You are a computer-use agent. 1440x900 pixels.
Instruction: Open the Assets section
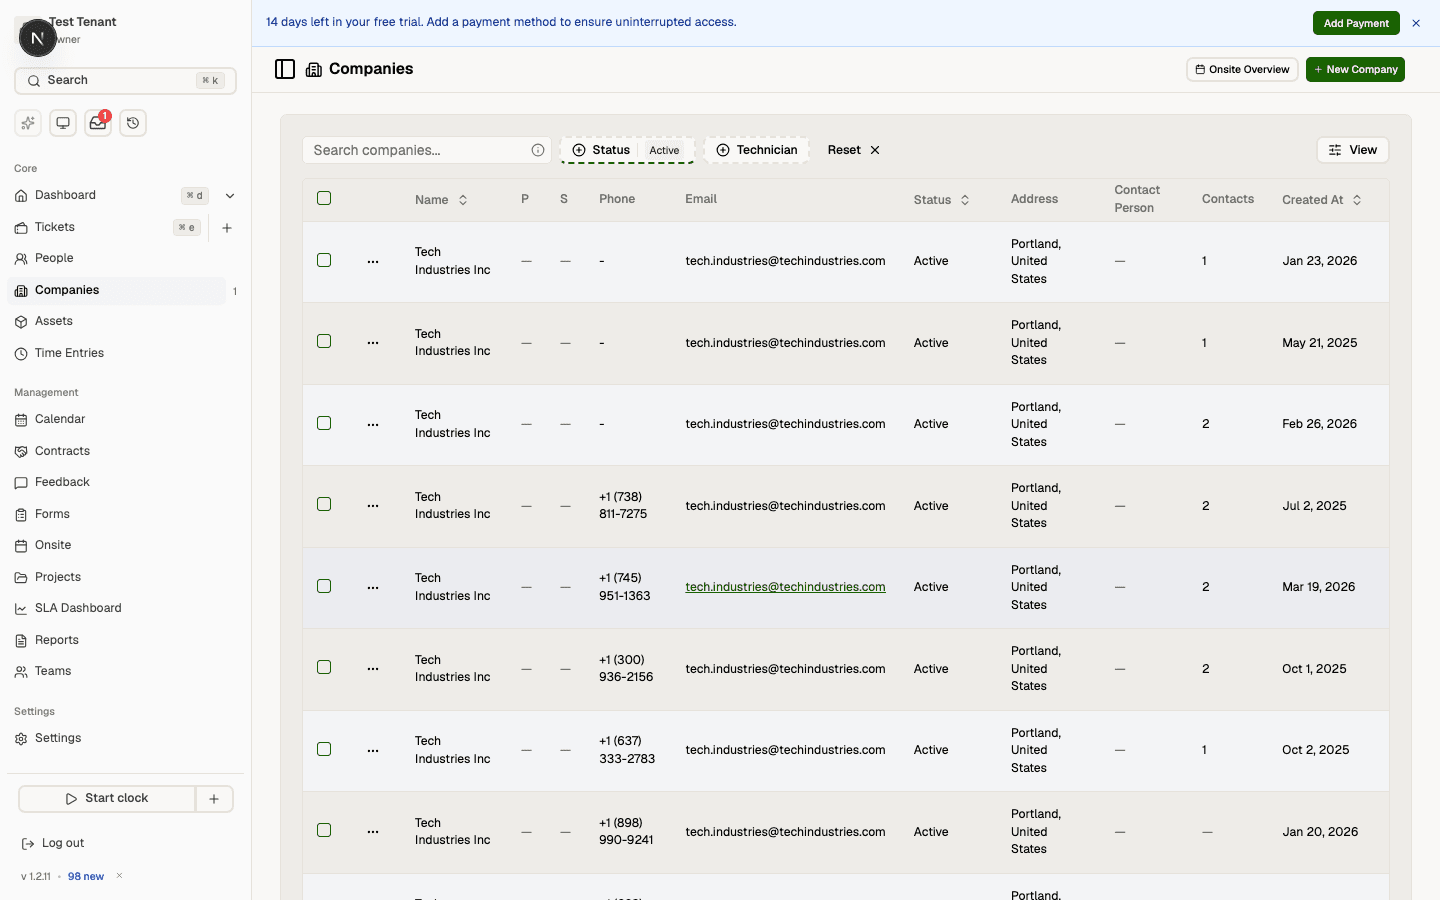pos(54,321)
